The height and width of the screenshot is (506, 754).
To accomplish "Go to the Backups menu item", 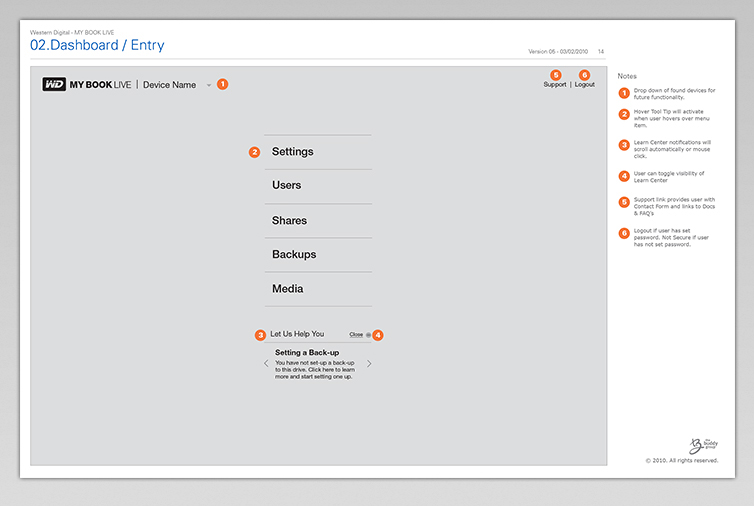I will coord(318,254).
